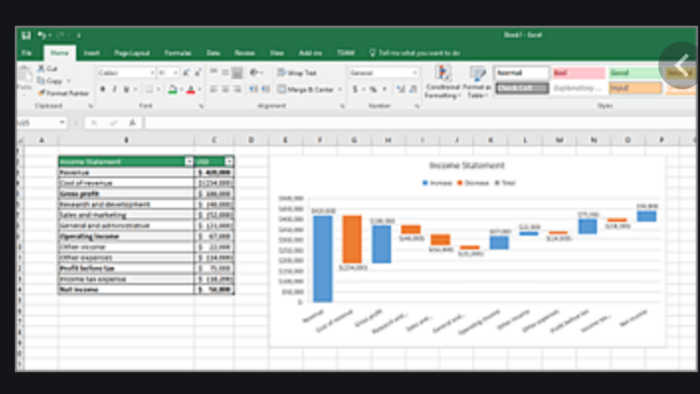Open Alignment group dialog launcher
Screen dimensions: 700x394
342,106
